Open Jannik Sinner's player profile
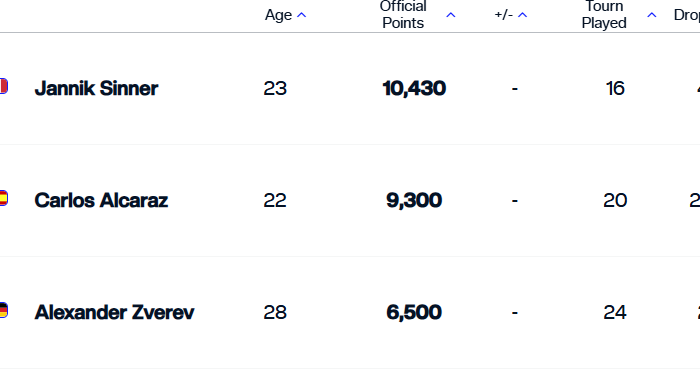The height and width of the screenshot is (387, 700). 96,88
